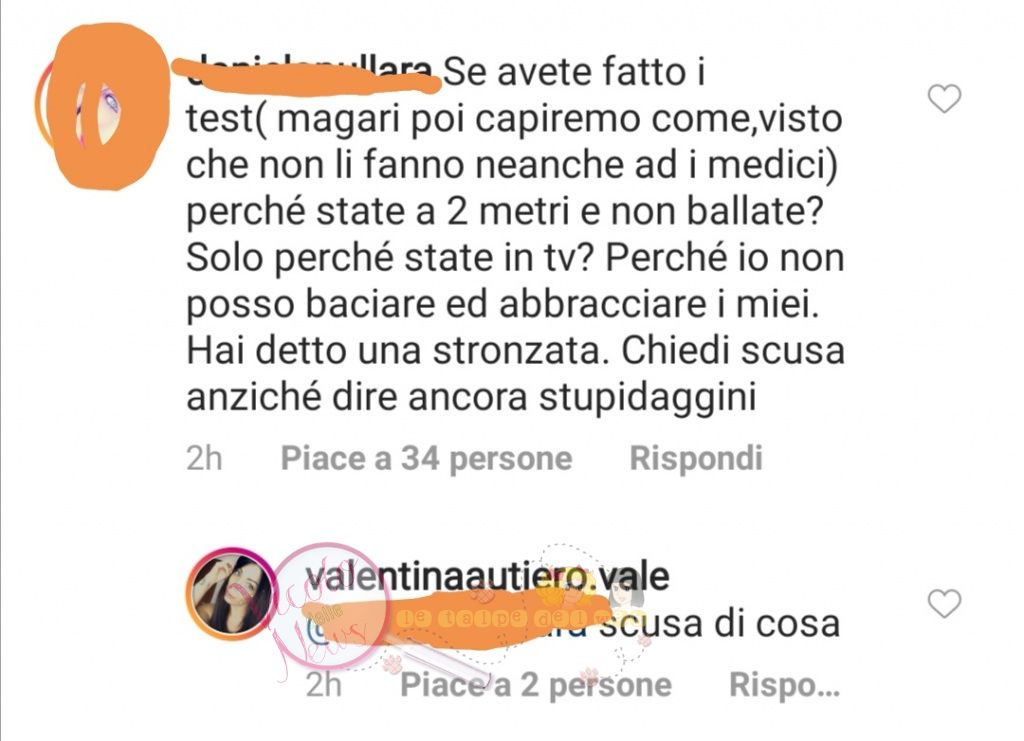1024x741 pixels.
Task: Click the partially hidden username ending 'ullara'
Action: point(309,73)
